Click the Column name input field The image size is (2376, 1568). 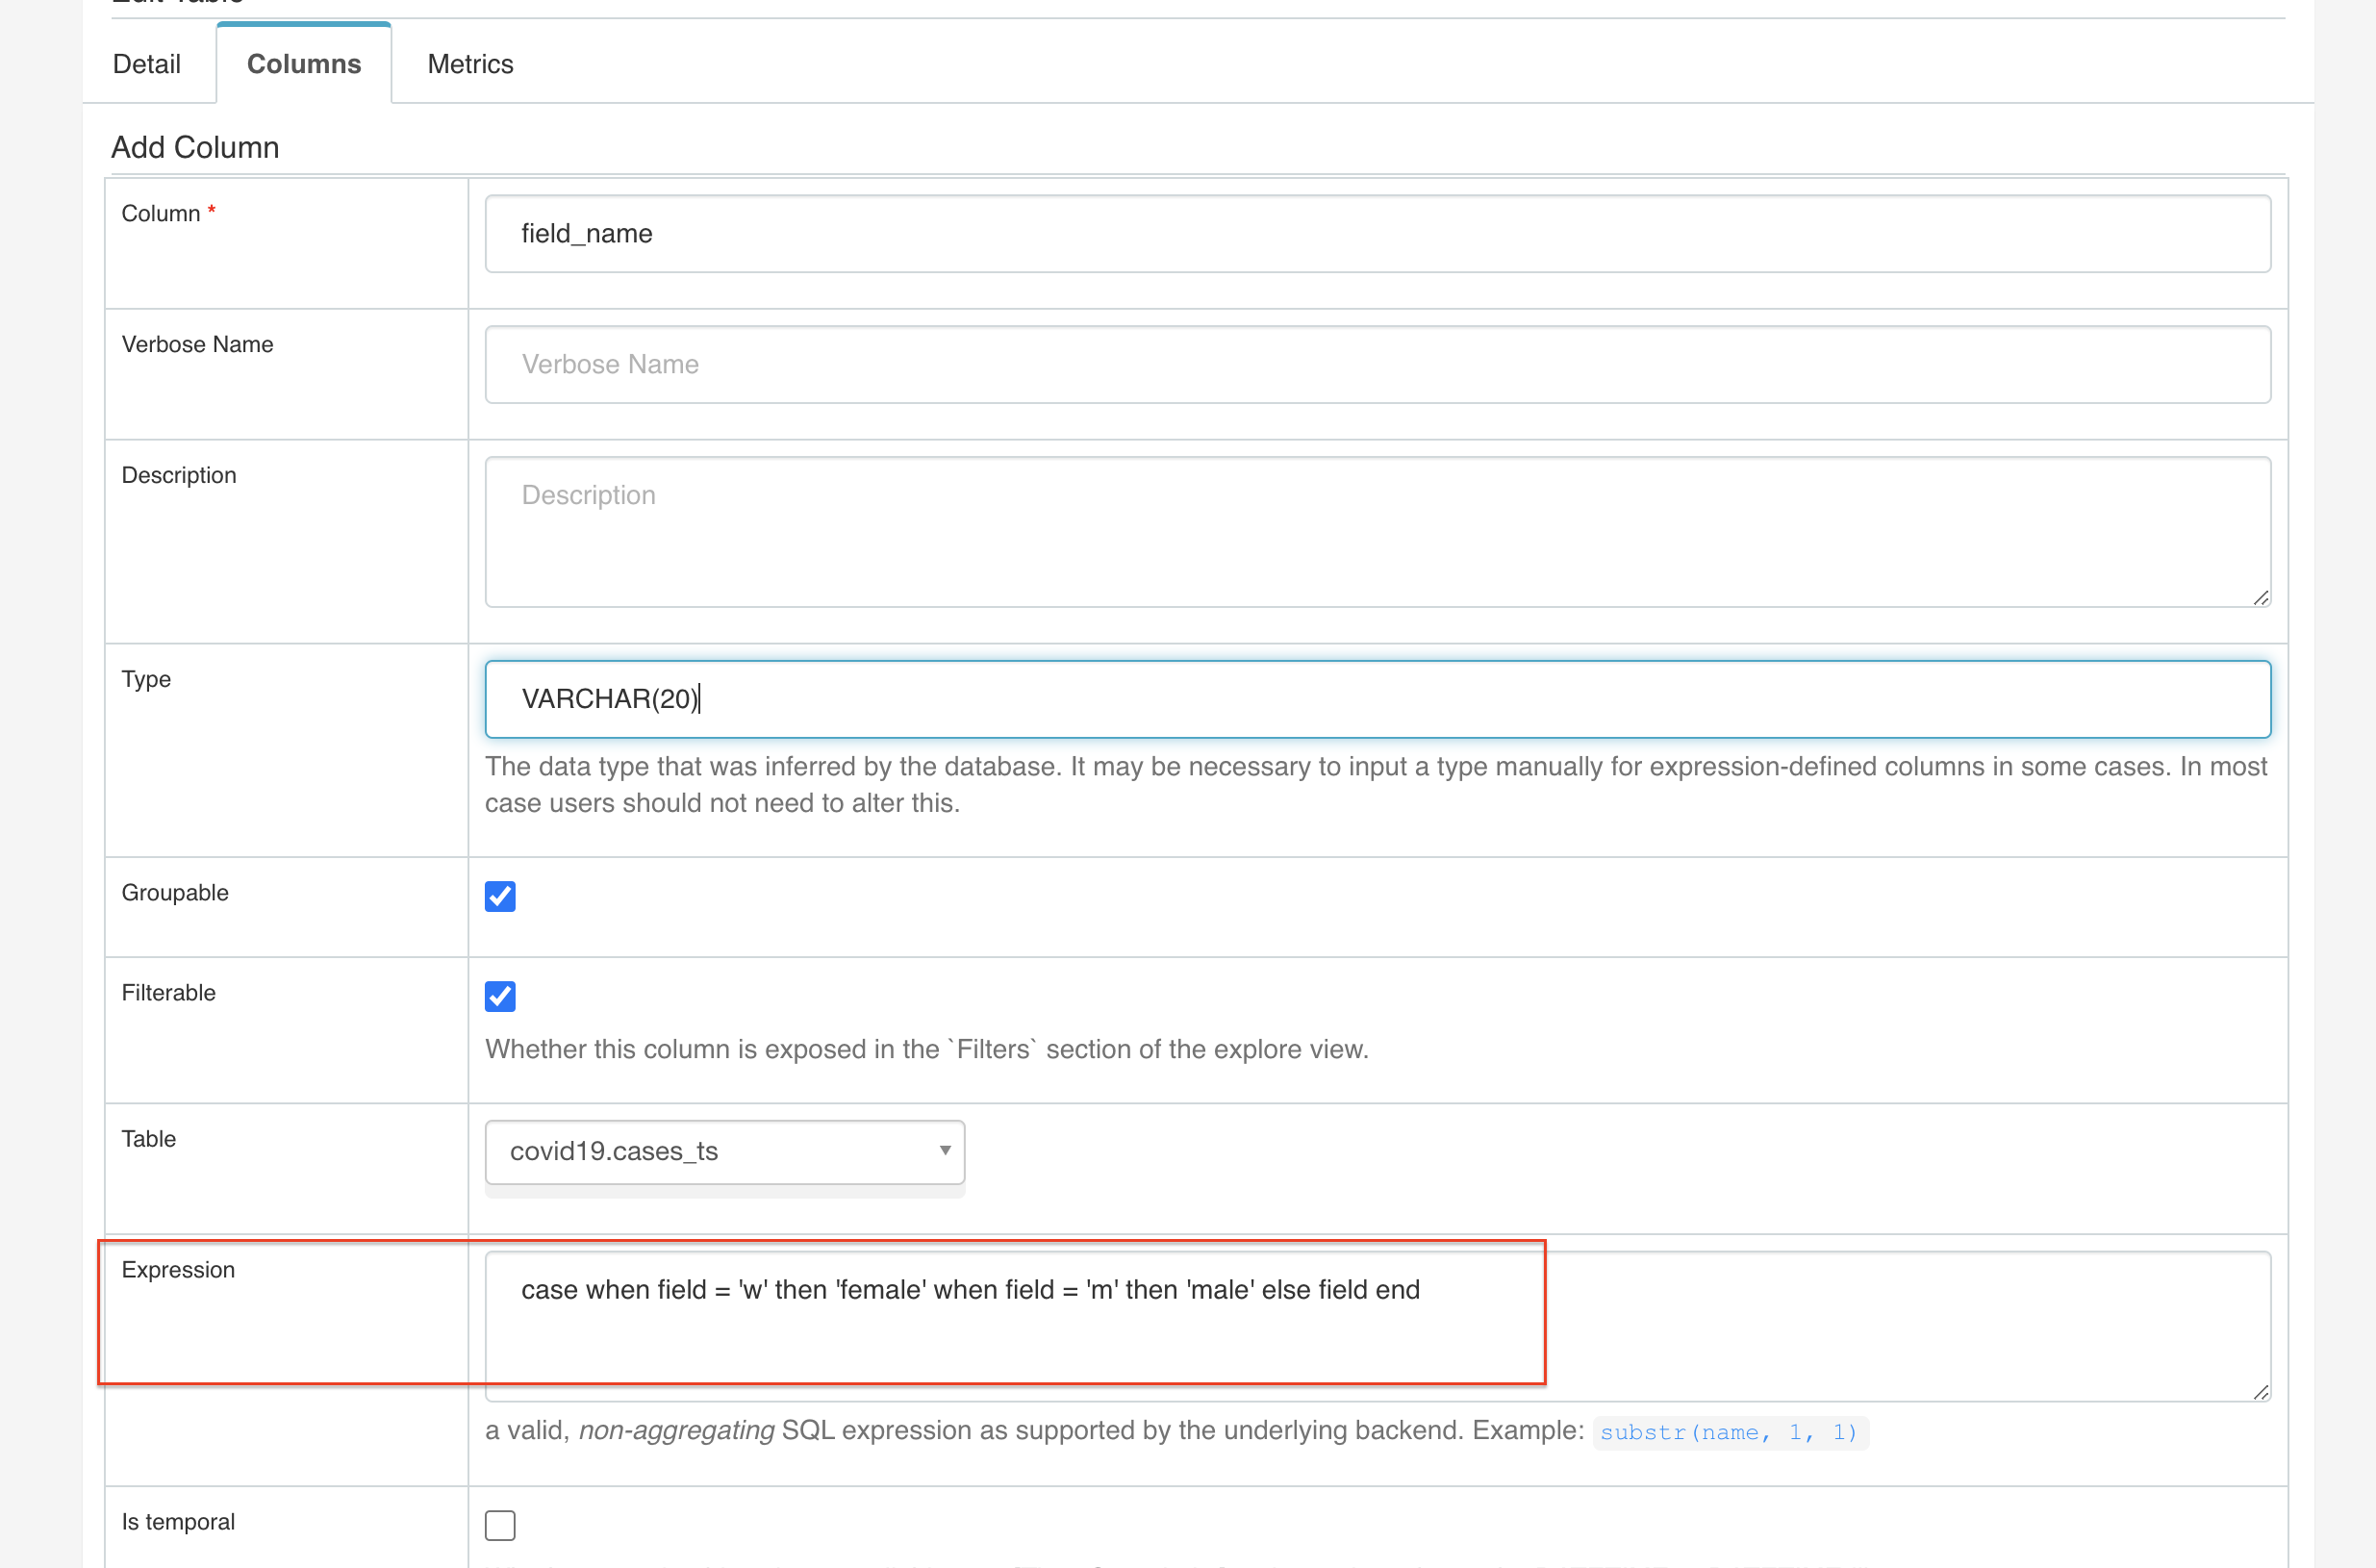(x=1377, y=234)
